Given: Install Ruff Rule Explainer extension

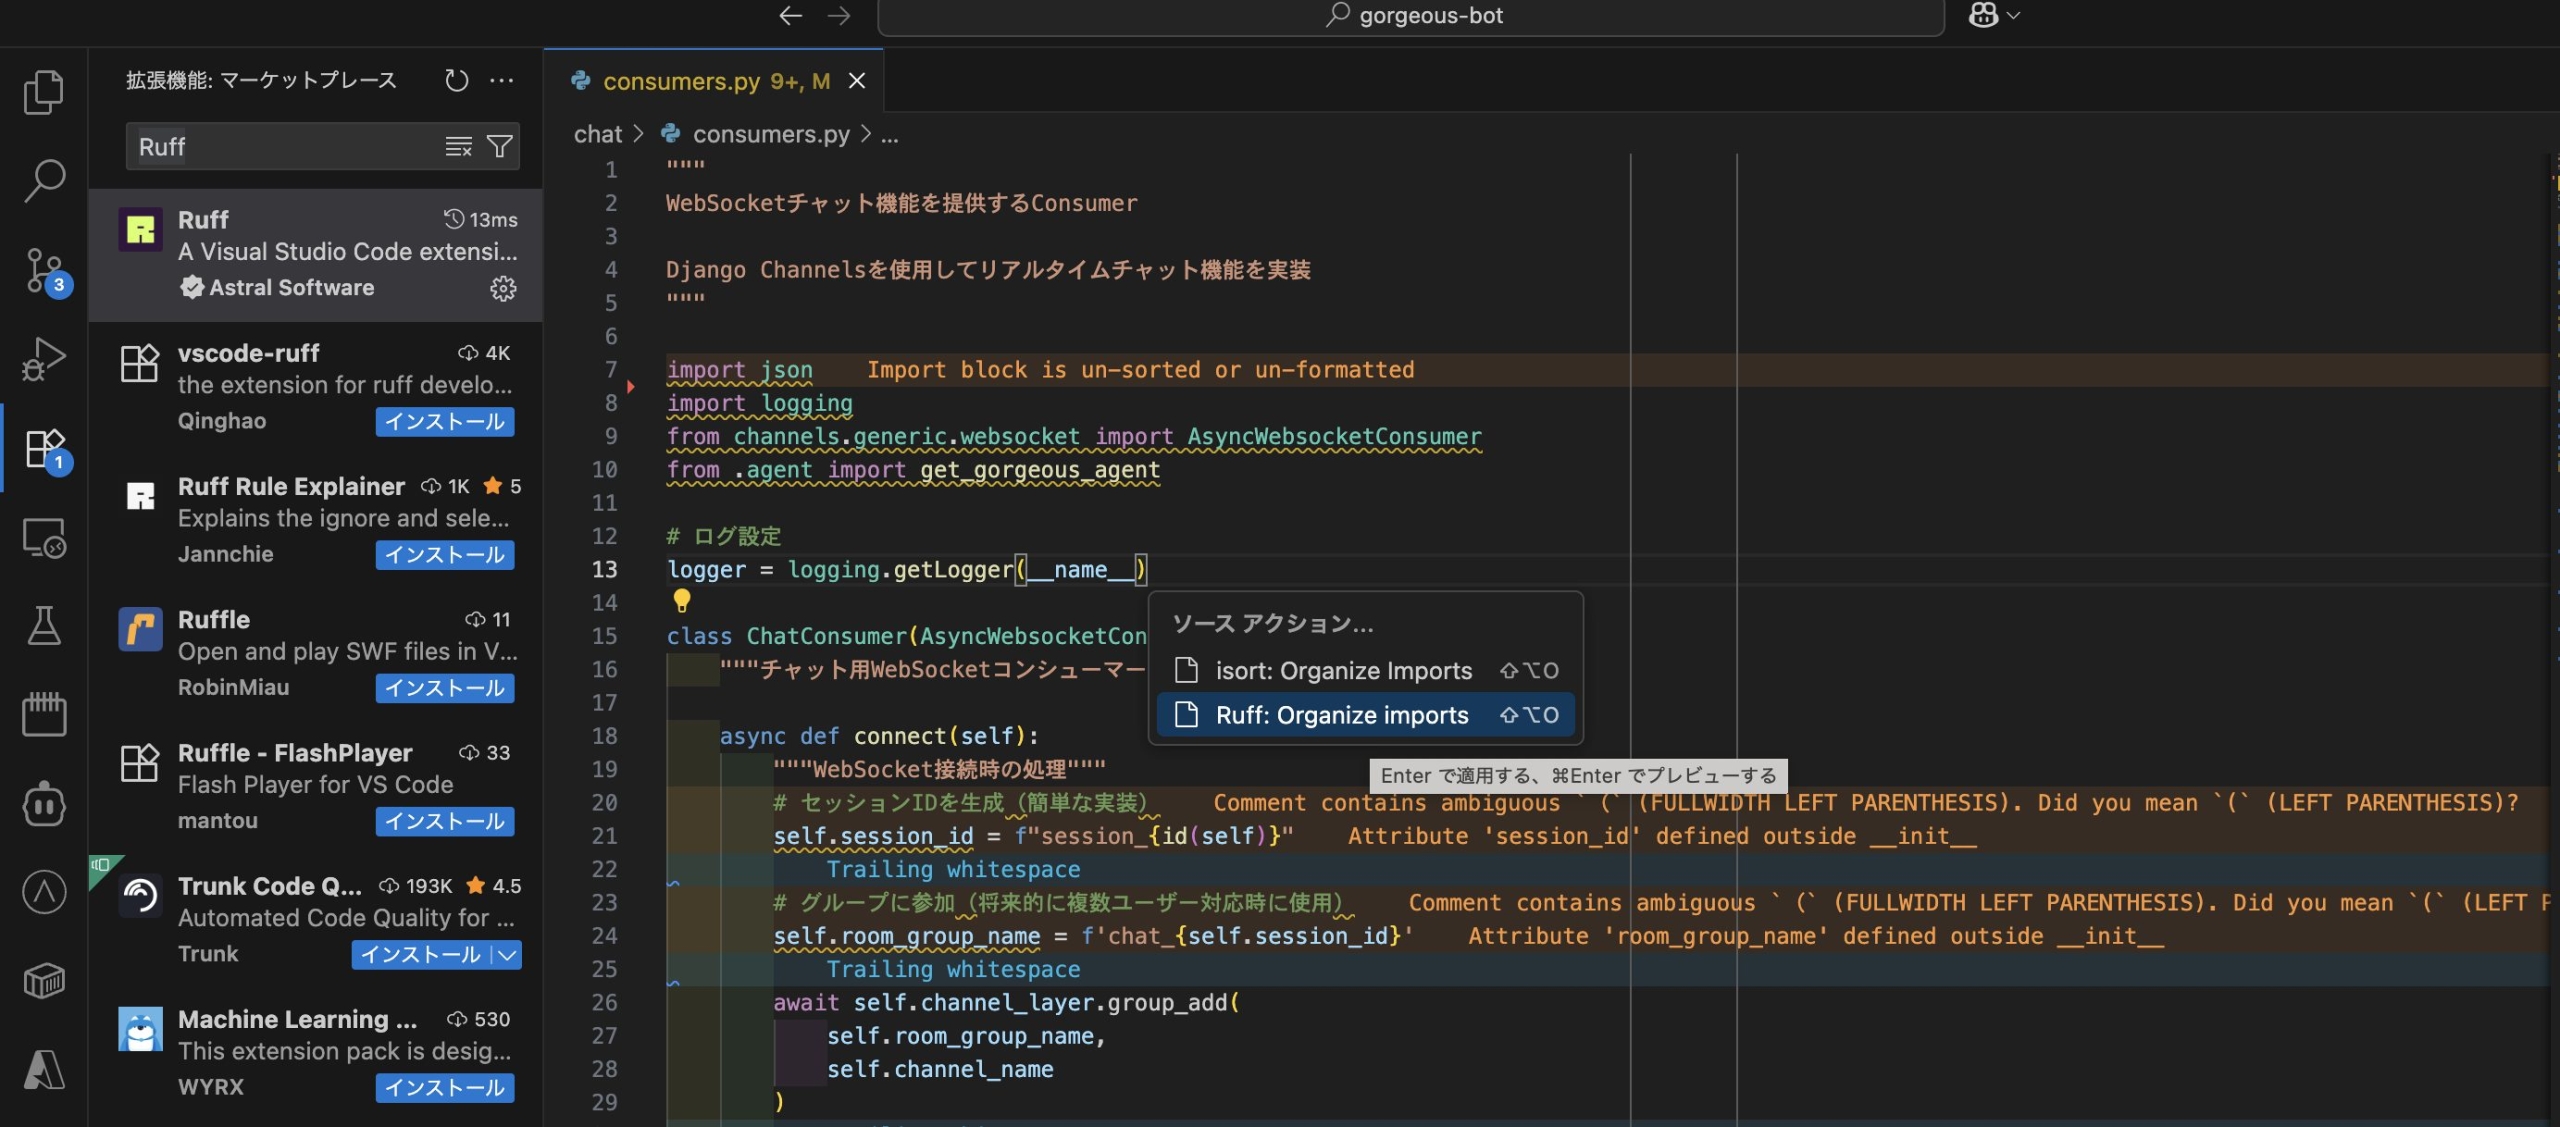Looking at the screenshot, I should point(445,555).
